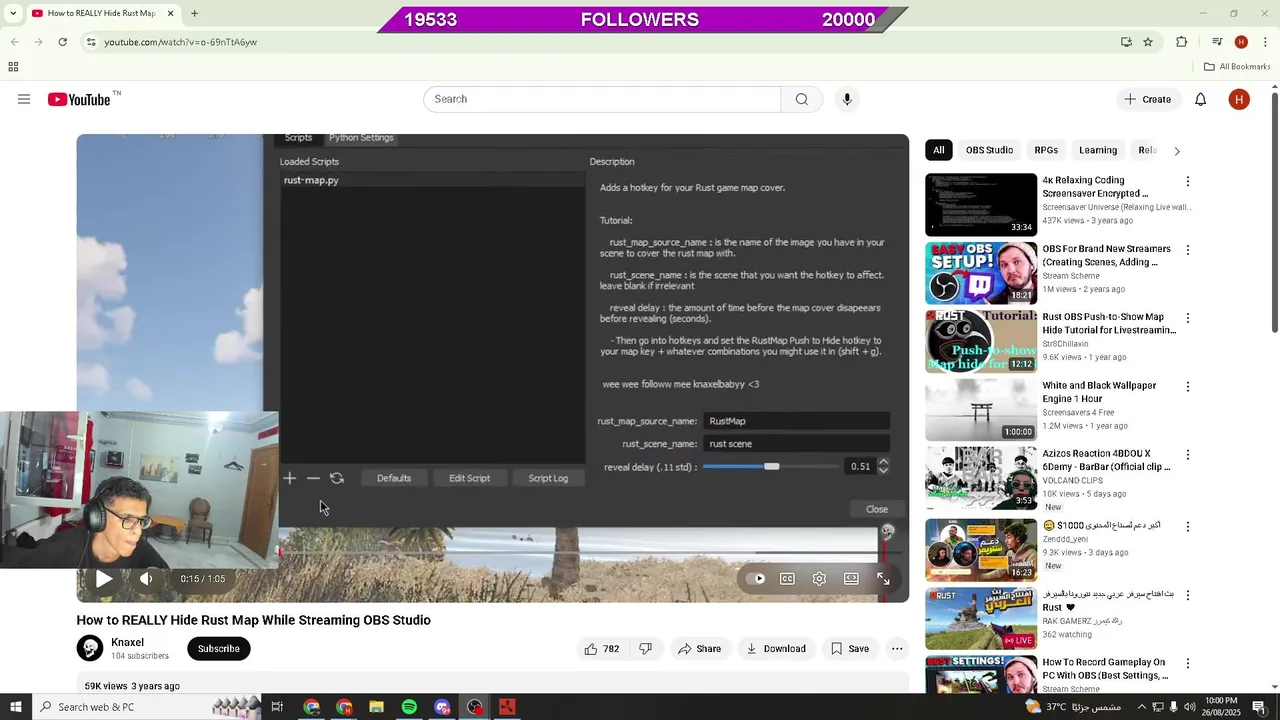The height and width of the screenshot is (720, 1280).
Task: Open OBS Studio from taskbar
Action: pos(474,707)
